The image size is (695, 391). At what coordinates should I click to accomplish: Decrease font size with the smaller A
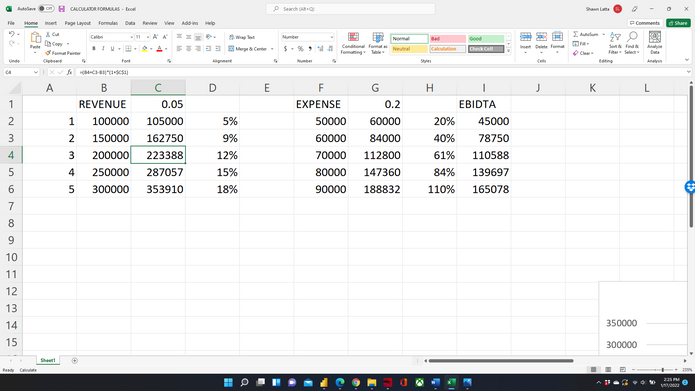tap(165, 37)
